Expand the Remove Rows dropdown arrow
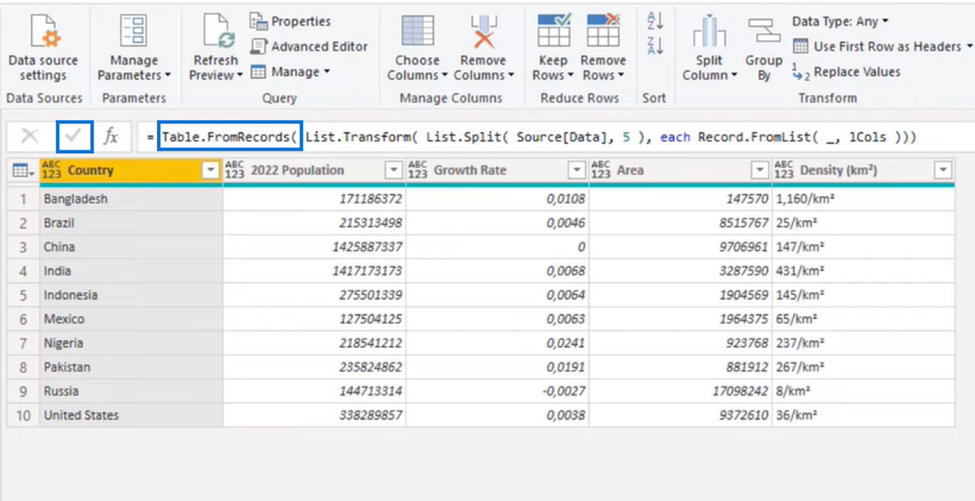This screenshot has height=501, width=975. [620, 76]
